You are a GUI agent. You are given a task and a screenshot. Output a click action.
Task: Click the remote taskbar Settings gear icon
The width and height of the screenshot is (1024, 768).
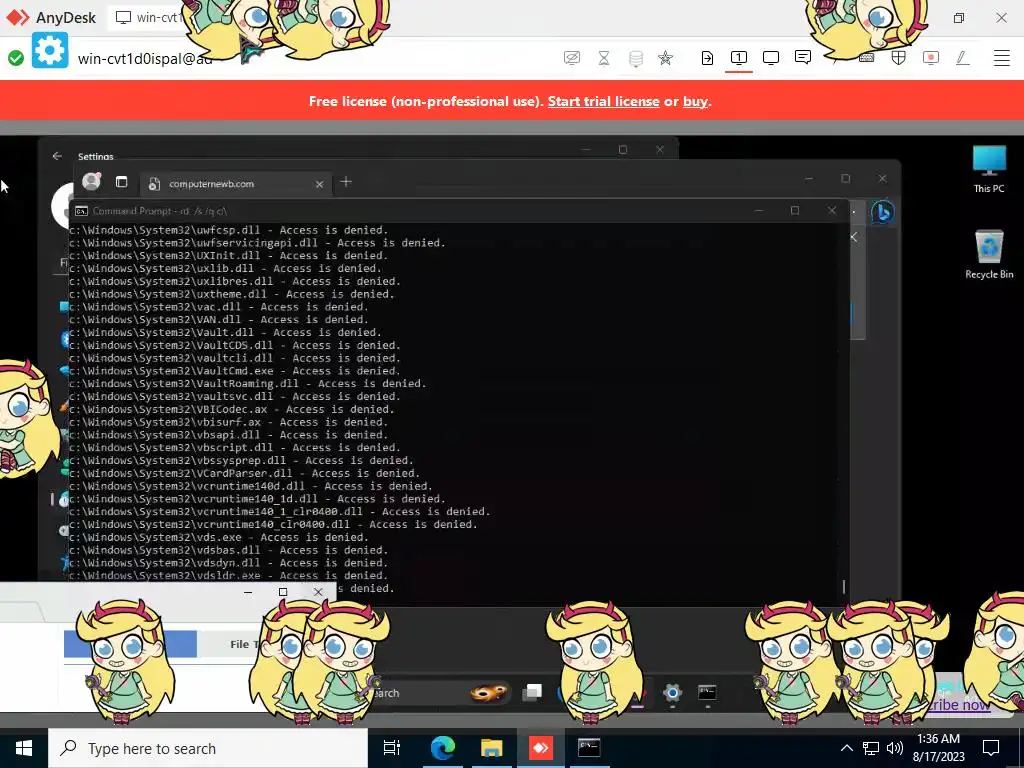[x=672, y=692]
